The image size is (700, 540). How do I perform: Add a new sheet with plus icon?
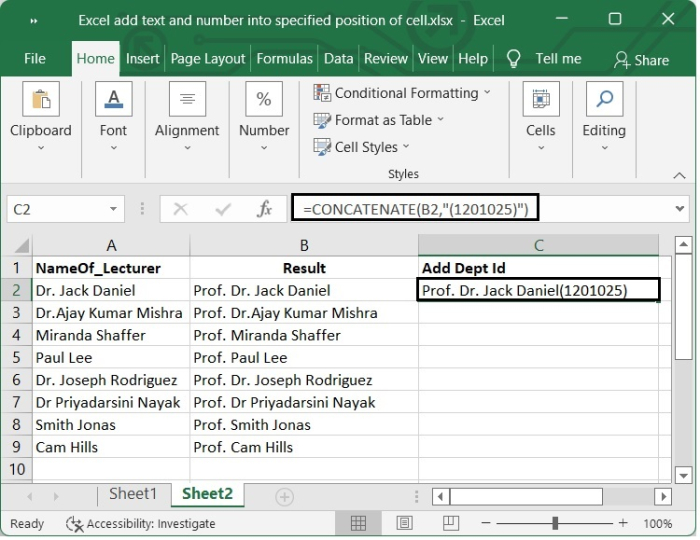[x=285, y=496]
